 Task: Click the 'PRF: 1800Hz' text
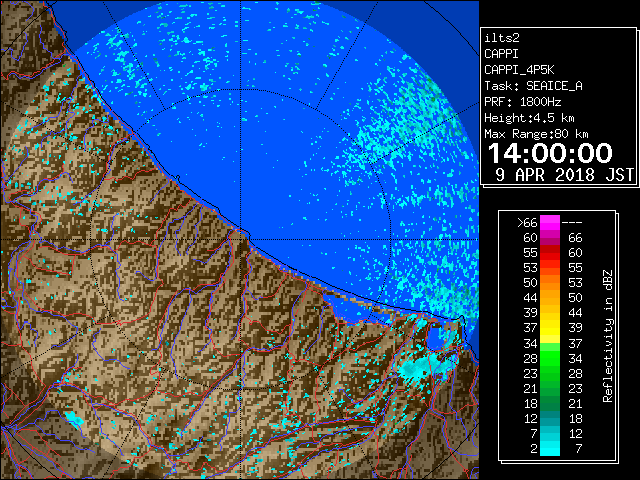(x=522, y=102)
